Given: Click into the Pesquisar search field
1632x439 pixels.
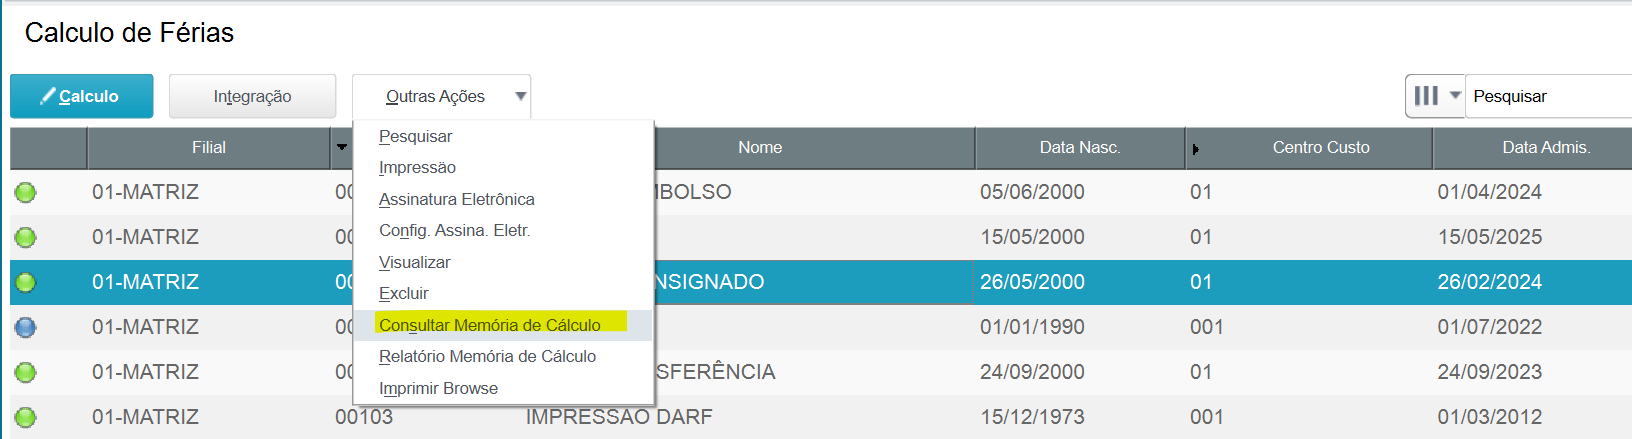Looking at the screenshot, I should (x=1548, y=96).
